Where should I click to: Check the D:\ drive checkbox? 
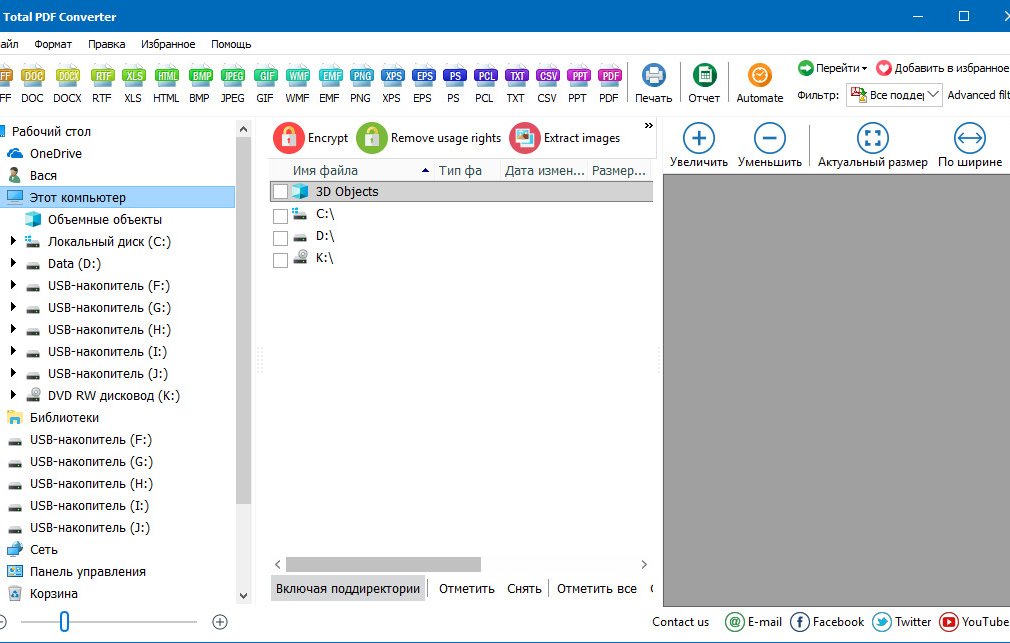[x=280, y=238]
